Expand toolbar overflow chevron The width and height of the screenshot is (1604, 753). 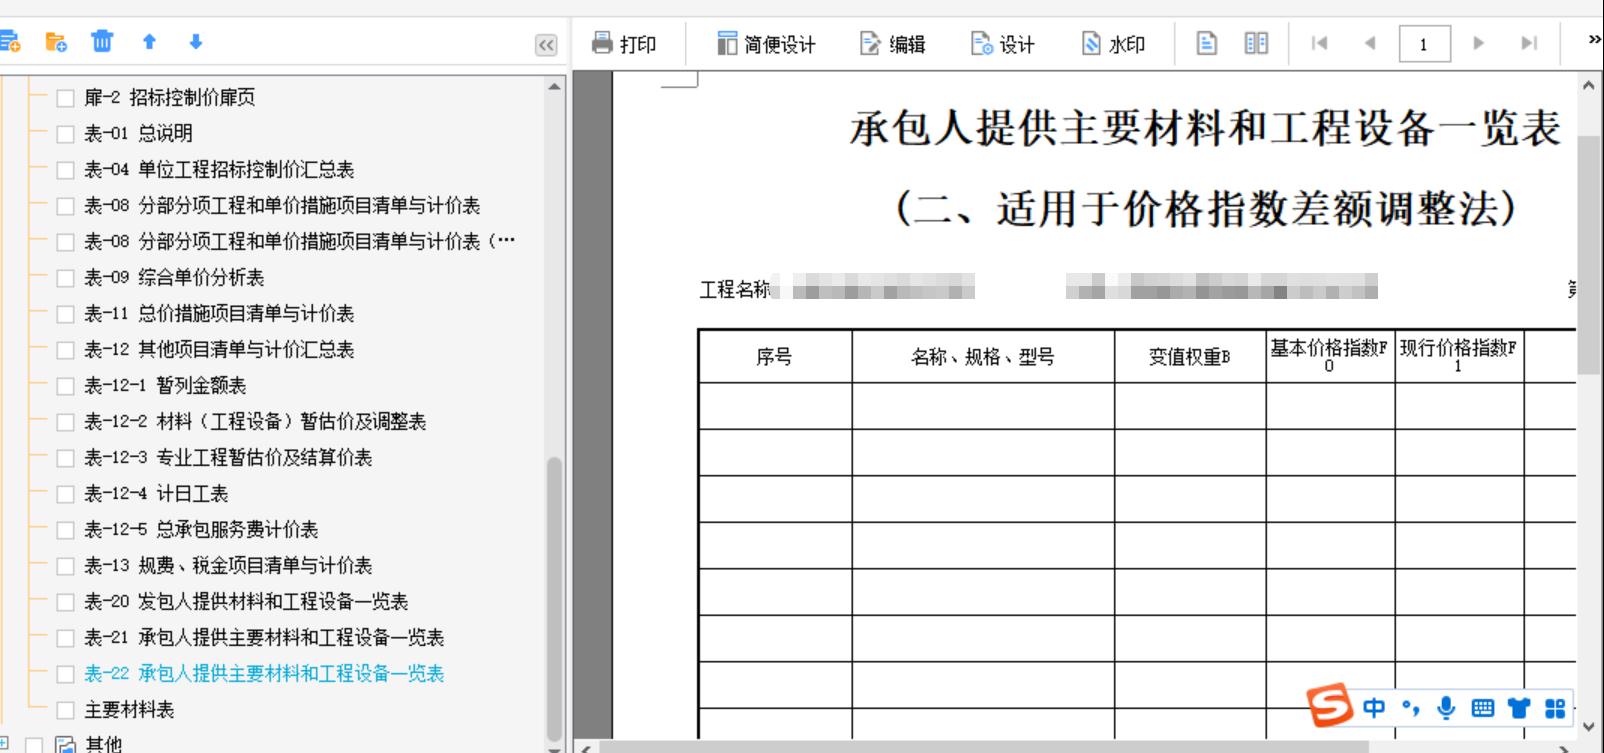click(x=1594, y=39)
